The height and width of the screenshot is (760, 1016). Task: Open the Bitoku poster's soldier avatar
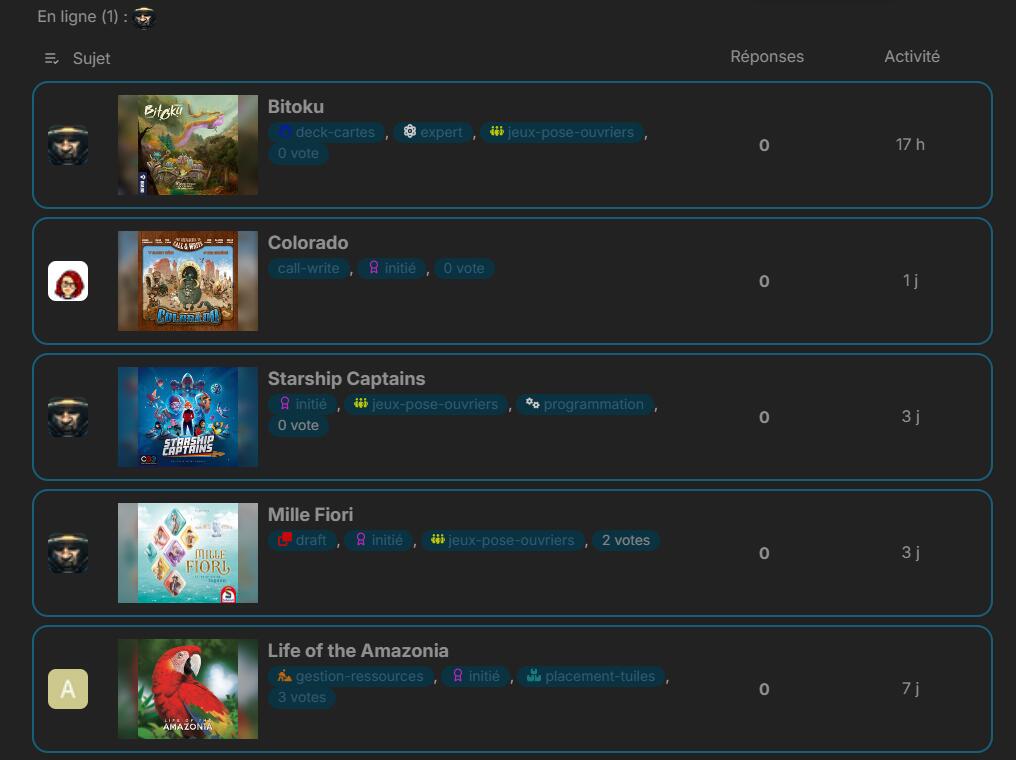pos(68,145)
